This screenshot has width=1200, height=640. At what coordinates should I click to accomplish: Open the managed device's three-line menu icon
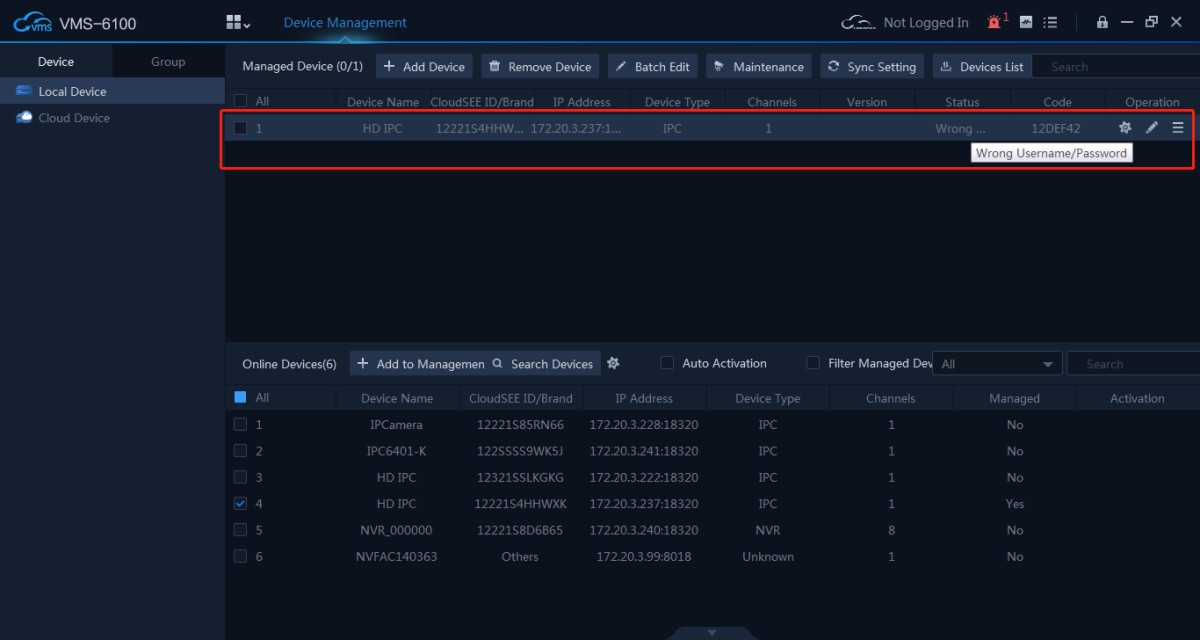click(1178, 128)
